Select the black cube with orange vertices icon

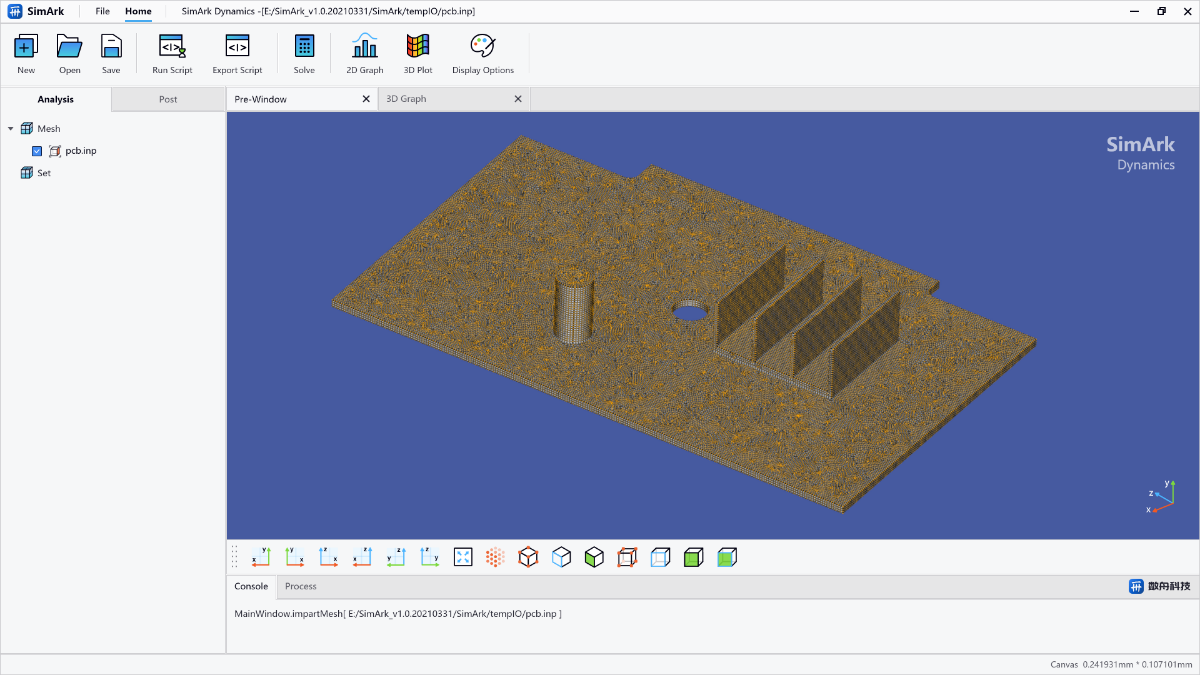[x=528, y=557]
